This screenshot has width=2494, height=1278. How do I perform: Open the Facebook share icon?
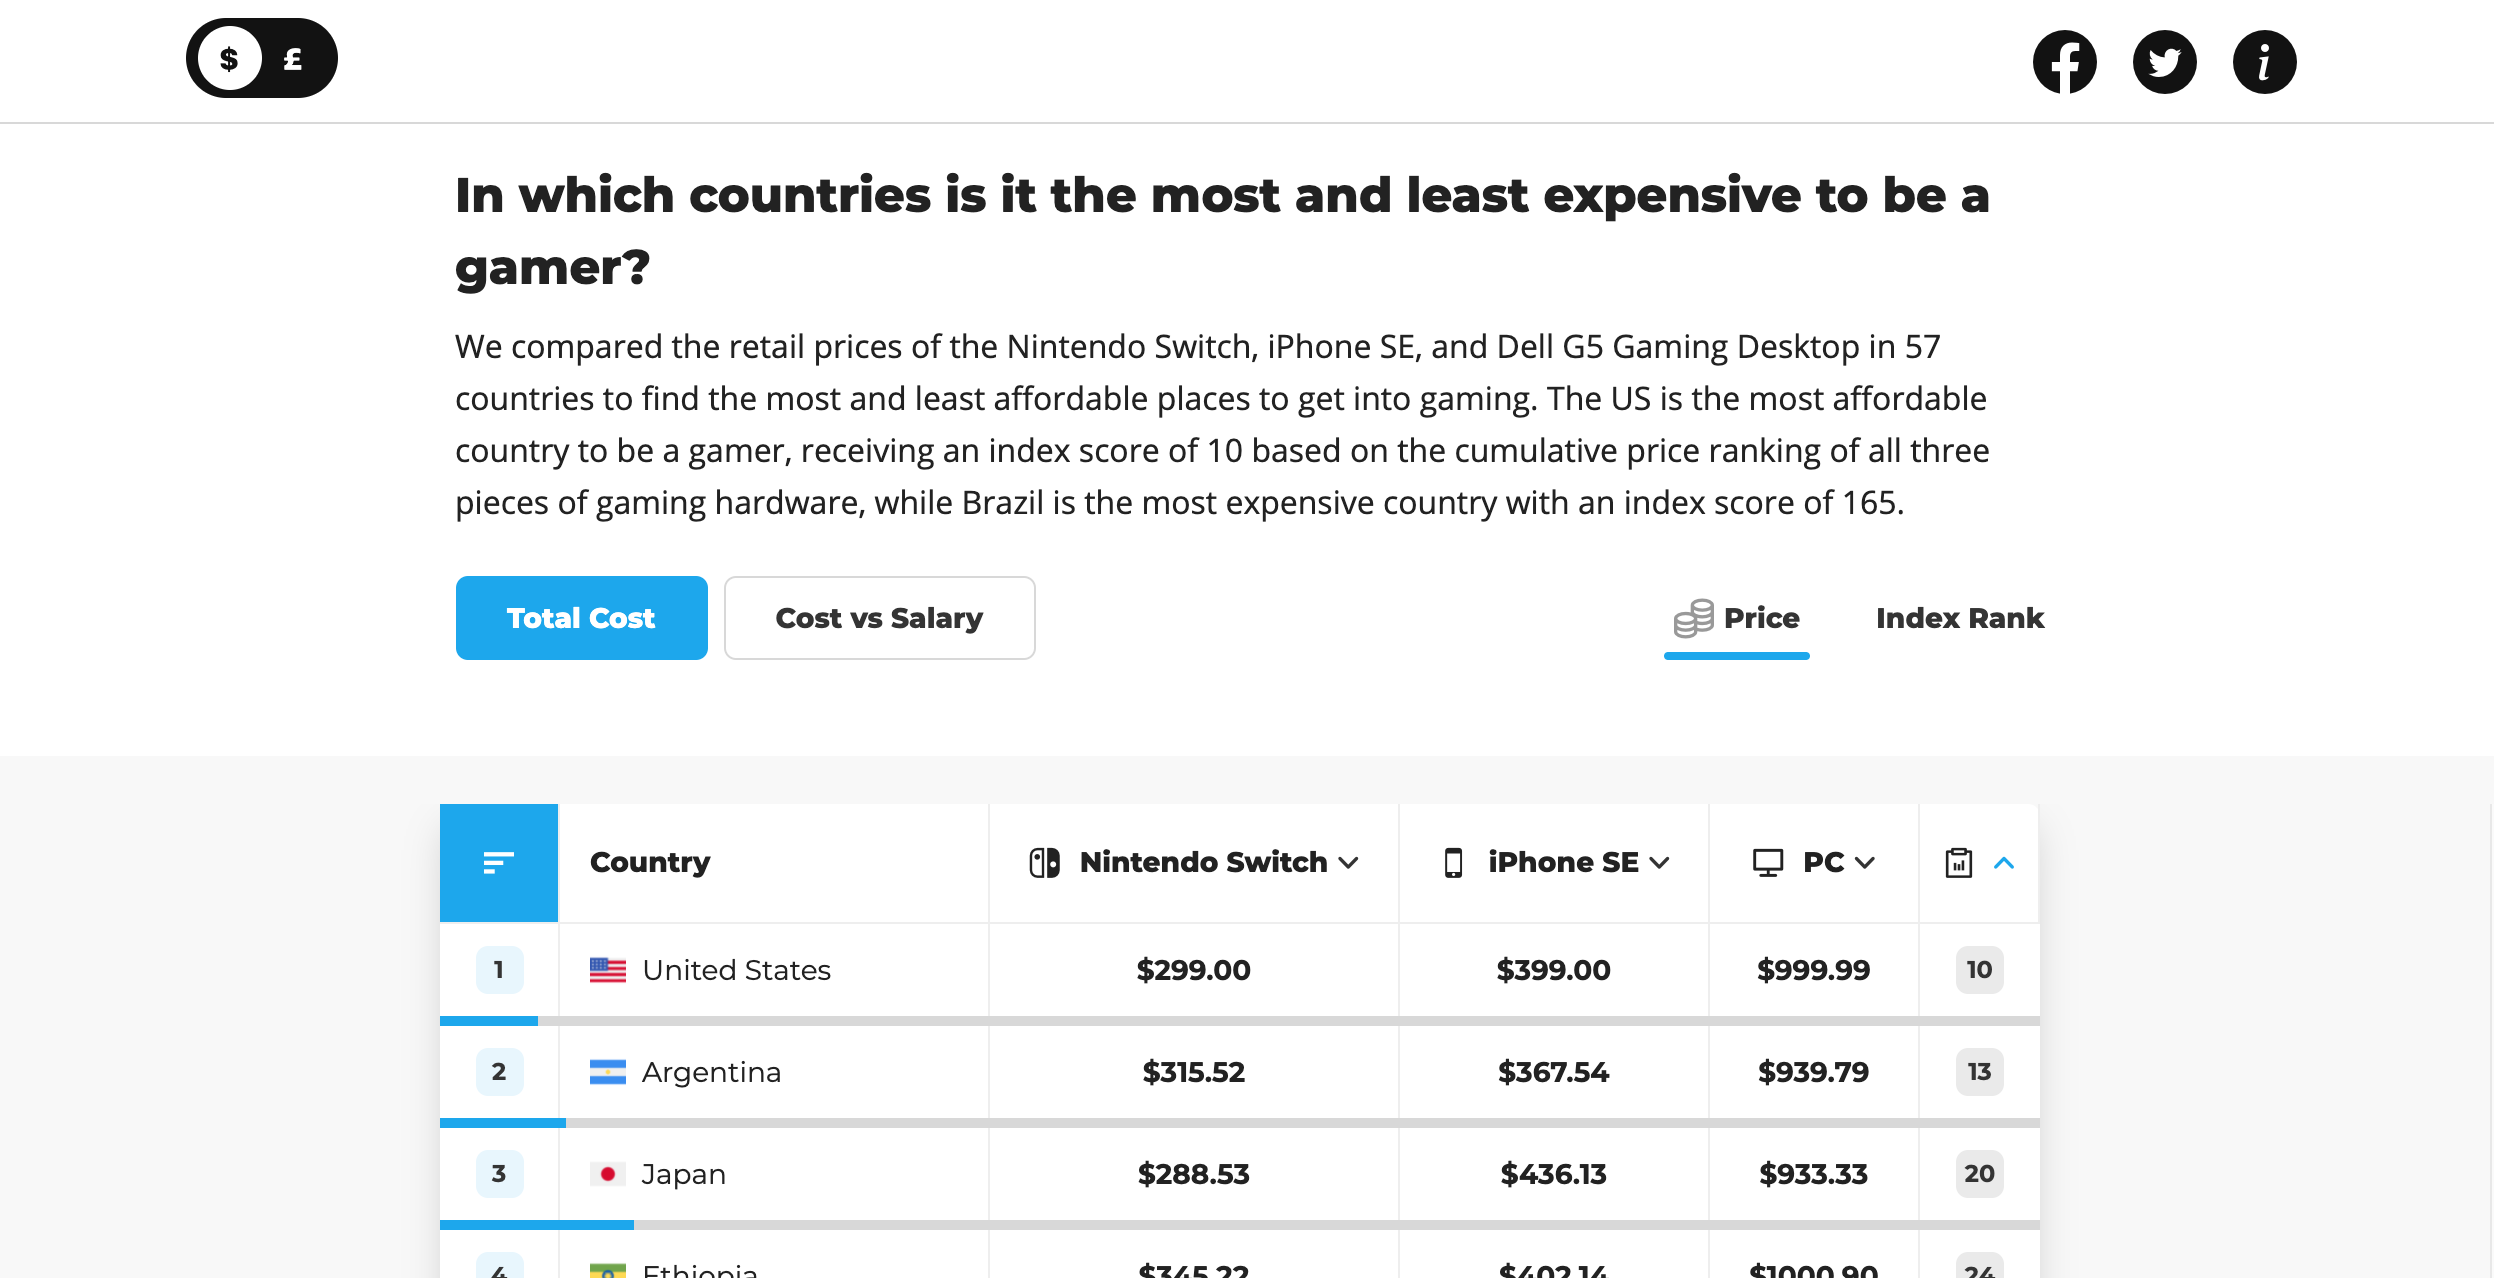click(2064, 62)
